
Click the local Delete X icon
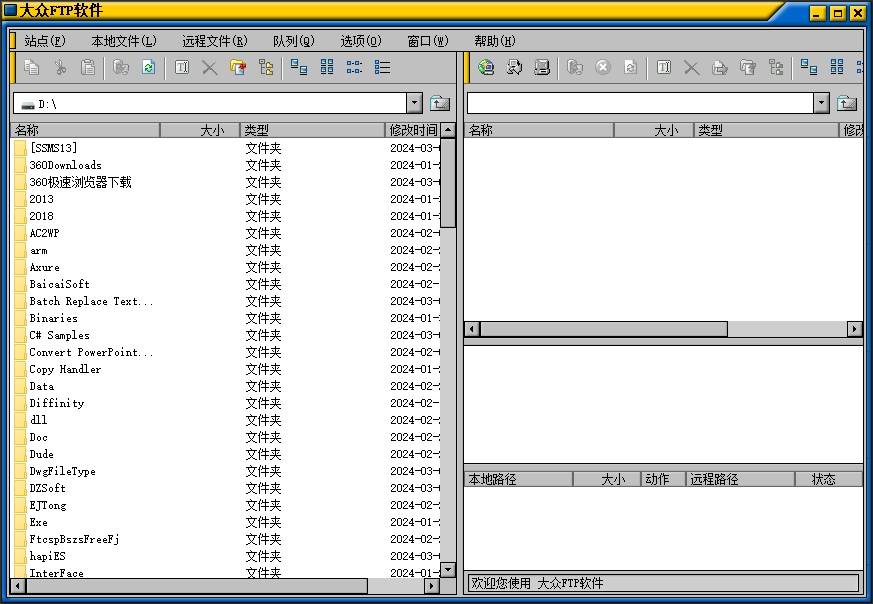210,68
